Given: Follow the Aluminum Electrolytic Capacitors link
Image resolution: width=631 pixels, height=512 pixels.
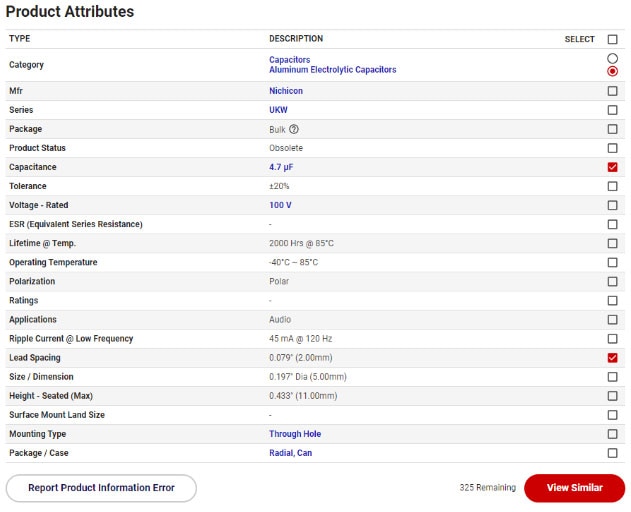Looking at the screenshot, I should 332,70.
